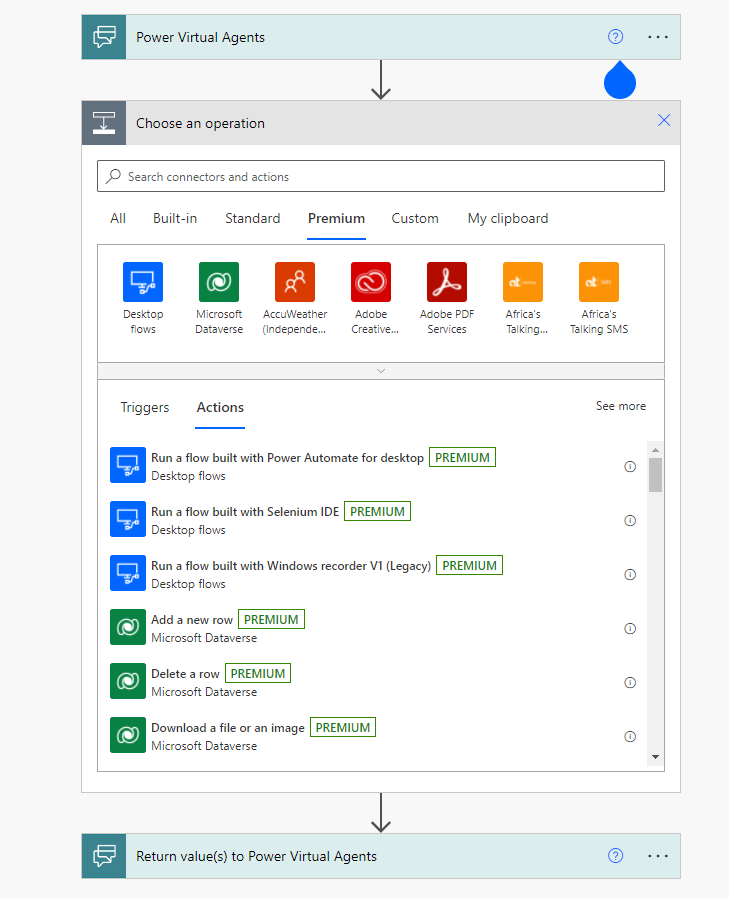Select the Premium tab

coord(336,218)
